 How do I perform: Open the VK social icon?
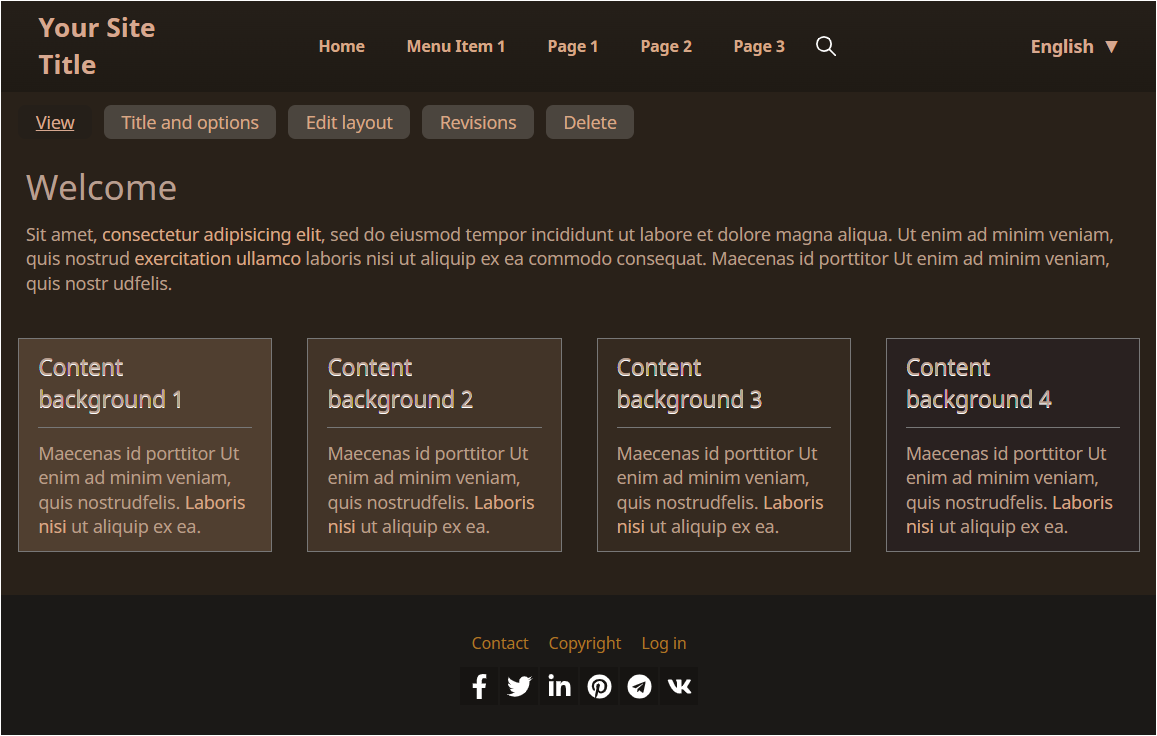(679, 686)
